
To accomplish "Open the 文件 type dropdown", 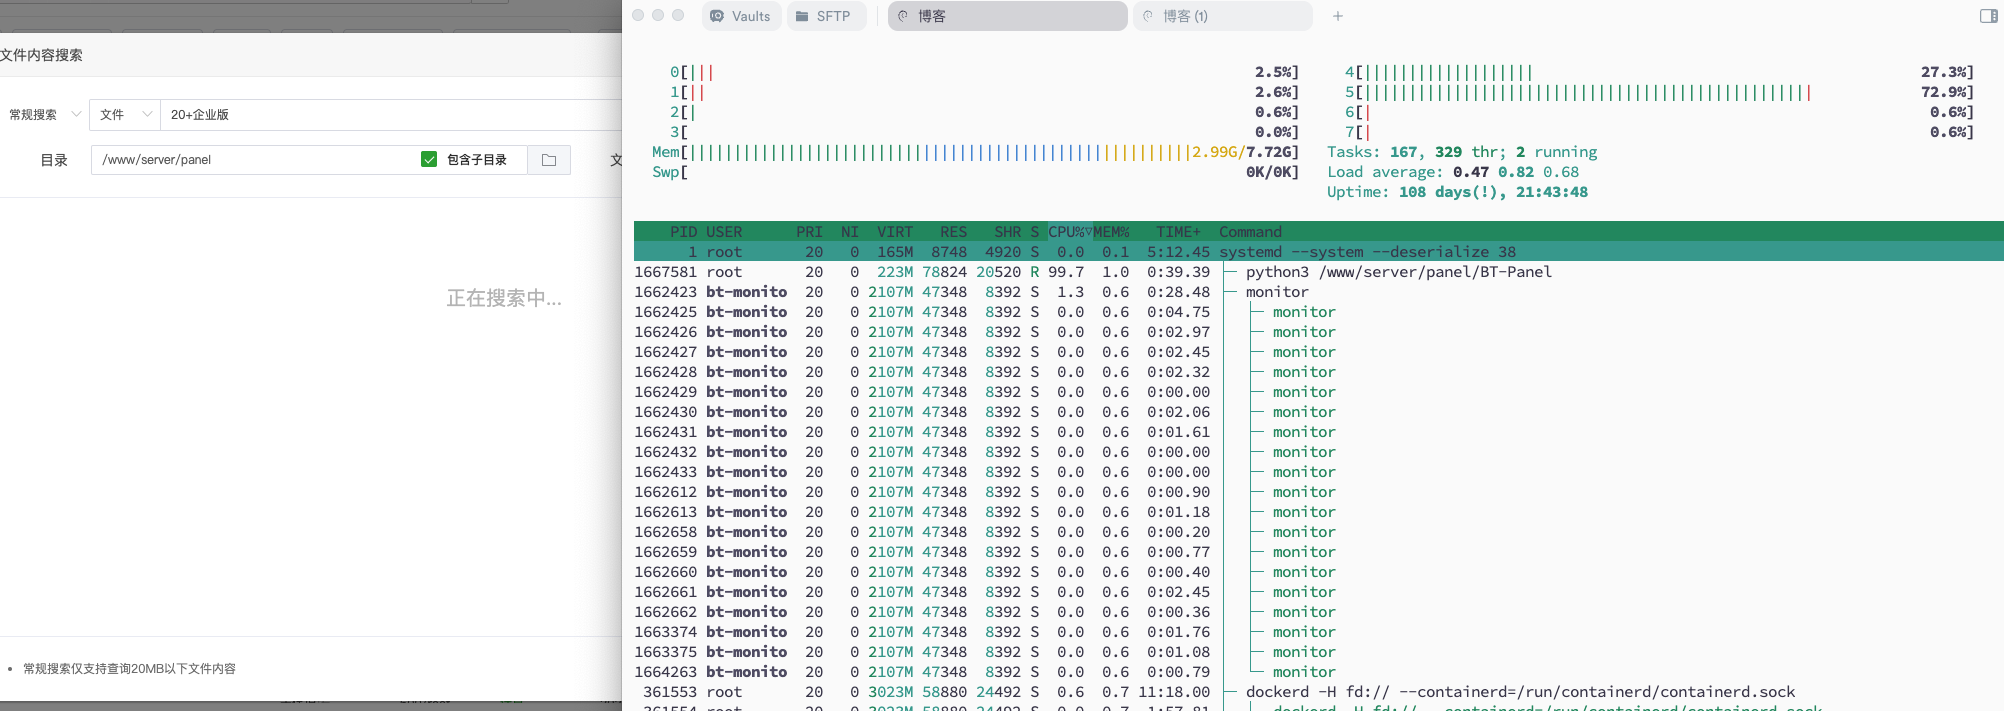I will point(125,115).
